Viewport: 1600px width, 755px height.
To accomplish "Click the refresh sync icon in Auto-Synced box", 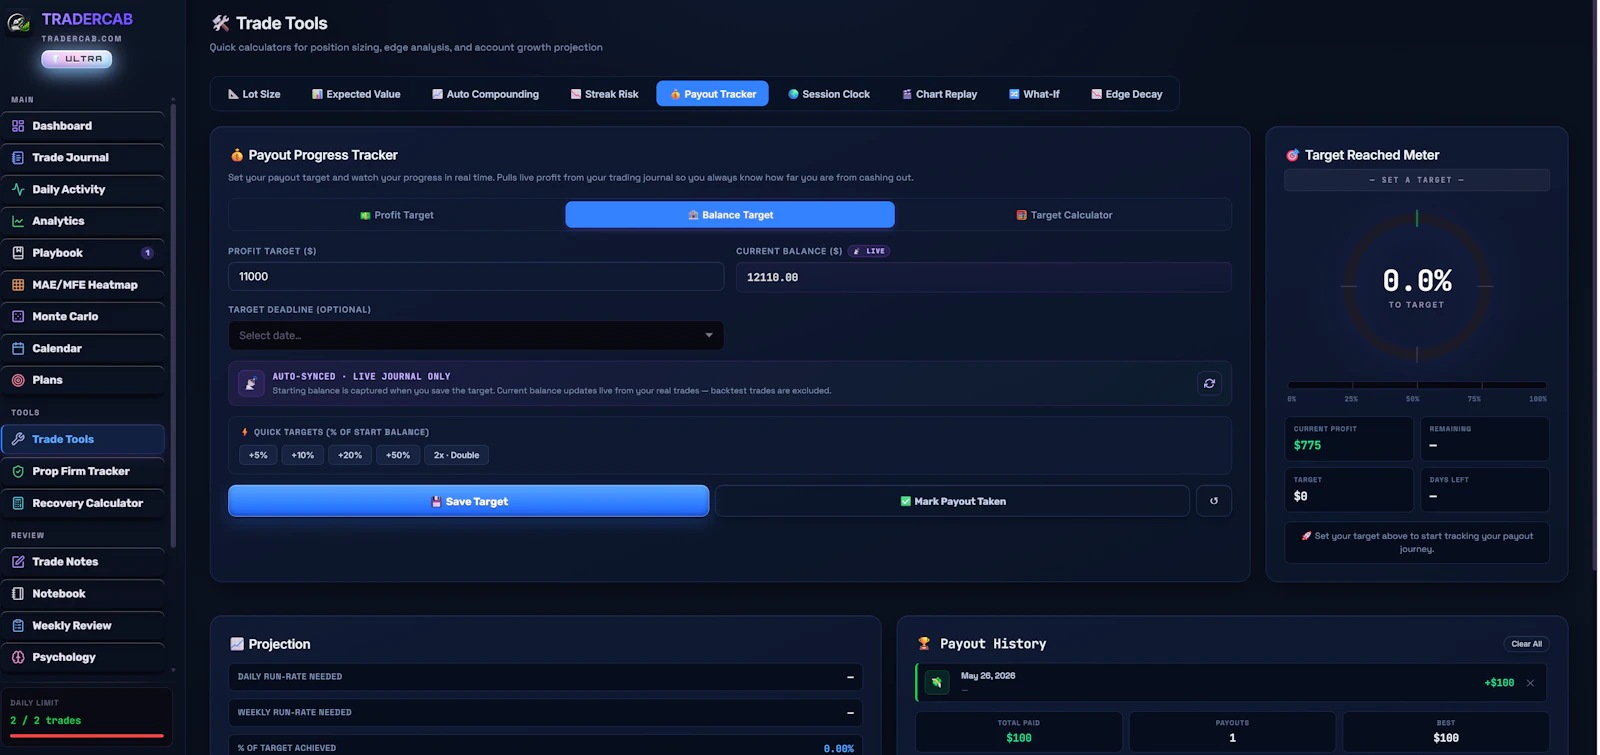I will (x=1209, y=383).
